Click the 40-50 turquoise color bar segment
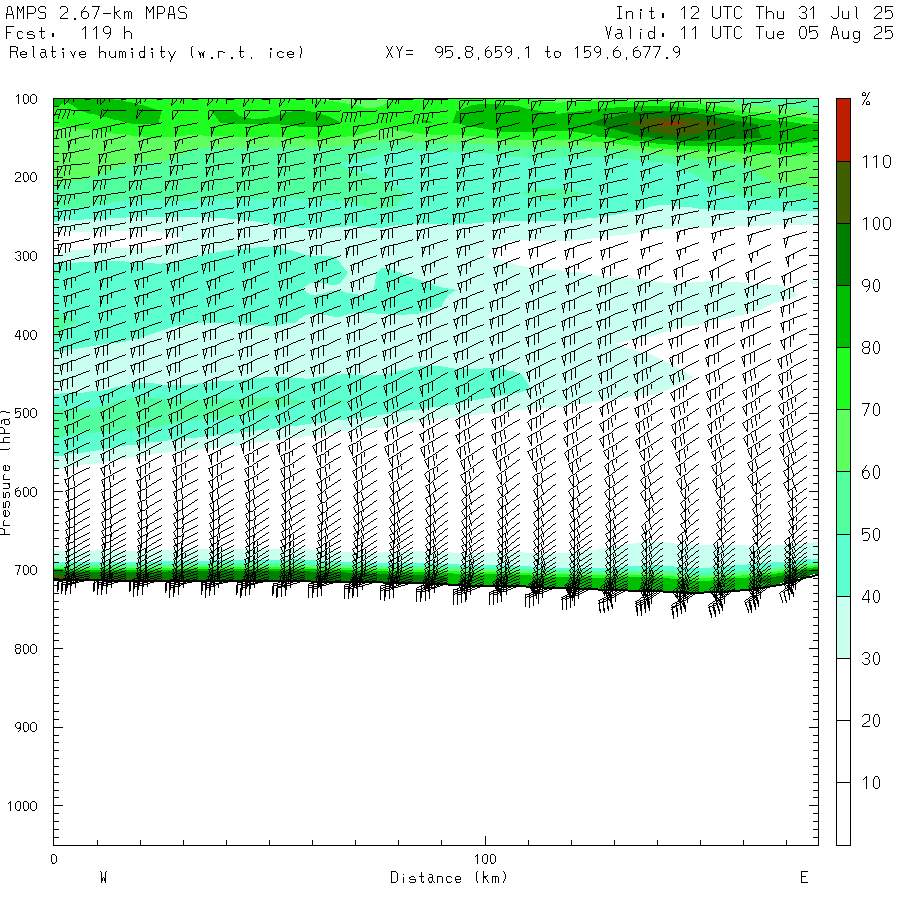 tap(843, 565)
